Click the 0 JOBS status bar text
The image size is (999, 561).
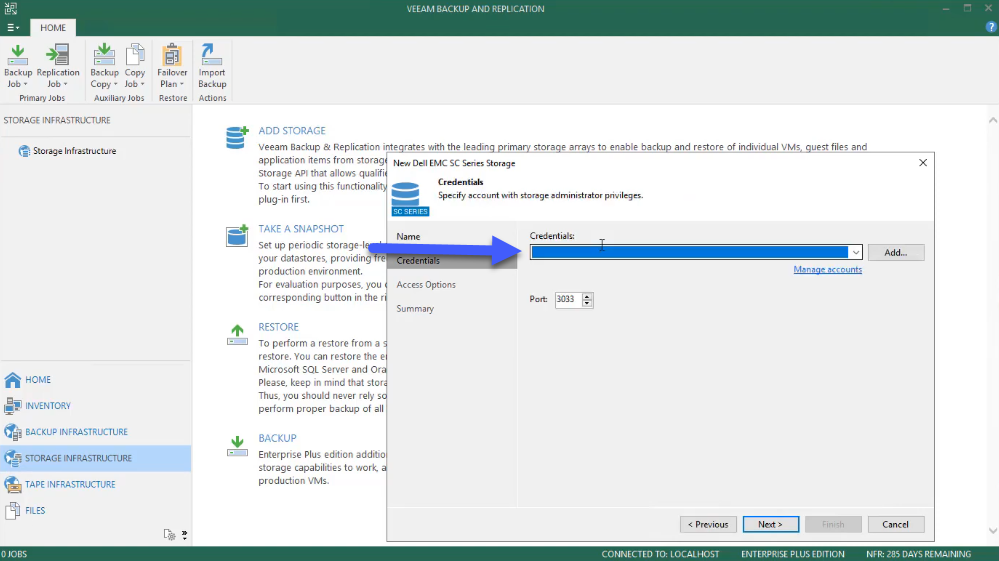(x=14, y=554)
